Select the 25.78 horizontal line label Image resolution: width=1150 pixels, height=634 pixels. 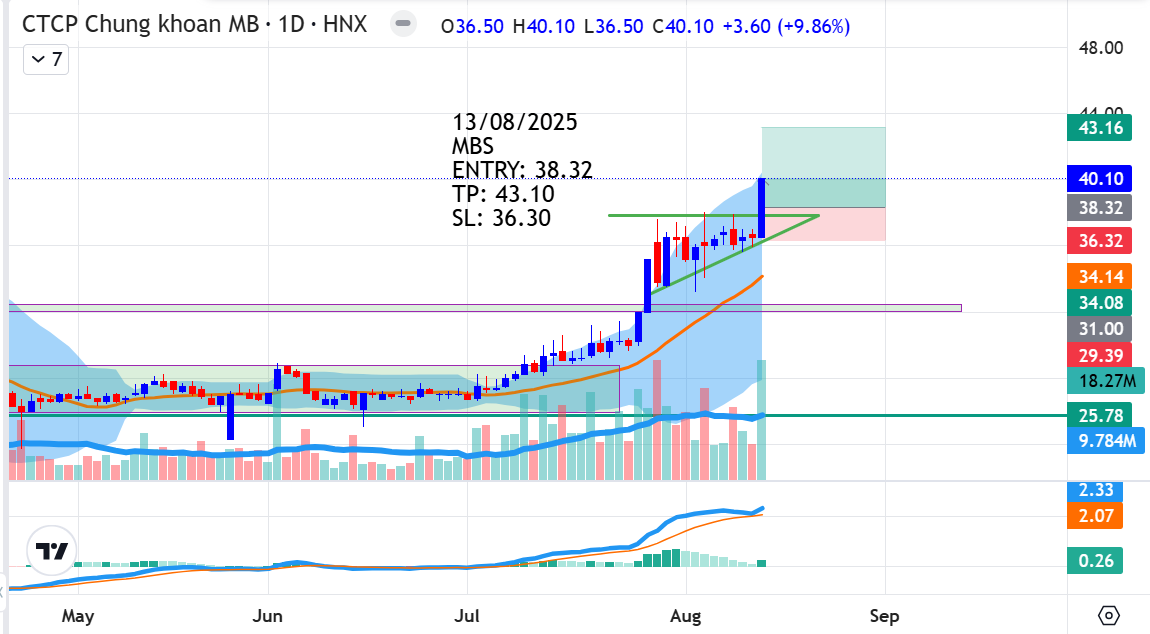pyautogui.click(x=1099, y=415)
